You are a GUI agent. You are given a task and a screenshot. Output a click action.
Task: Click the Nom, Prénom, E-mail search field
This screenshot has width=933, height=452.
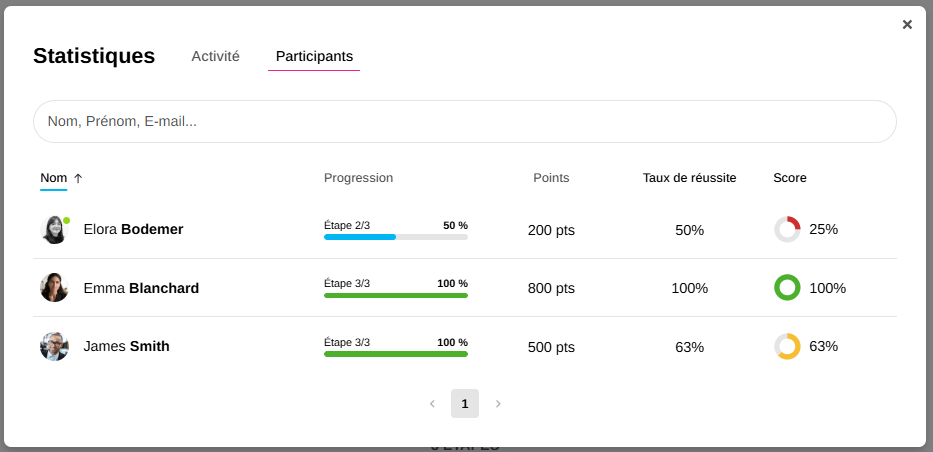[464, 121]
